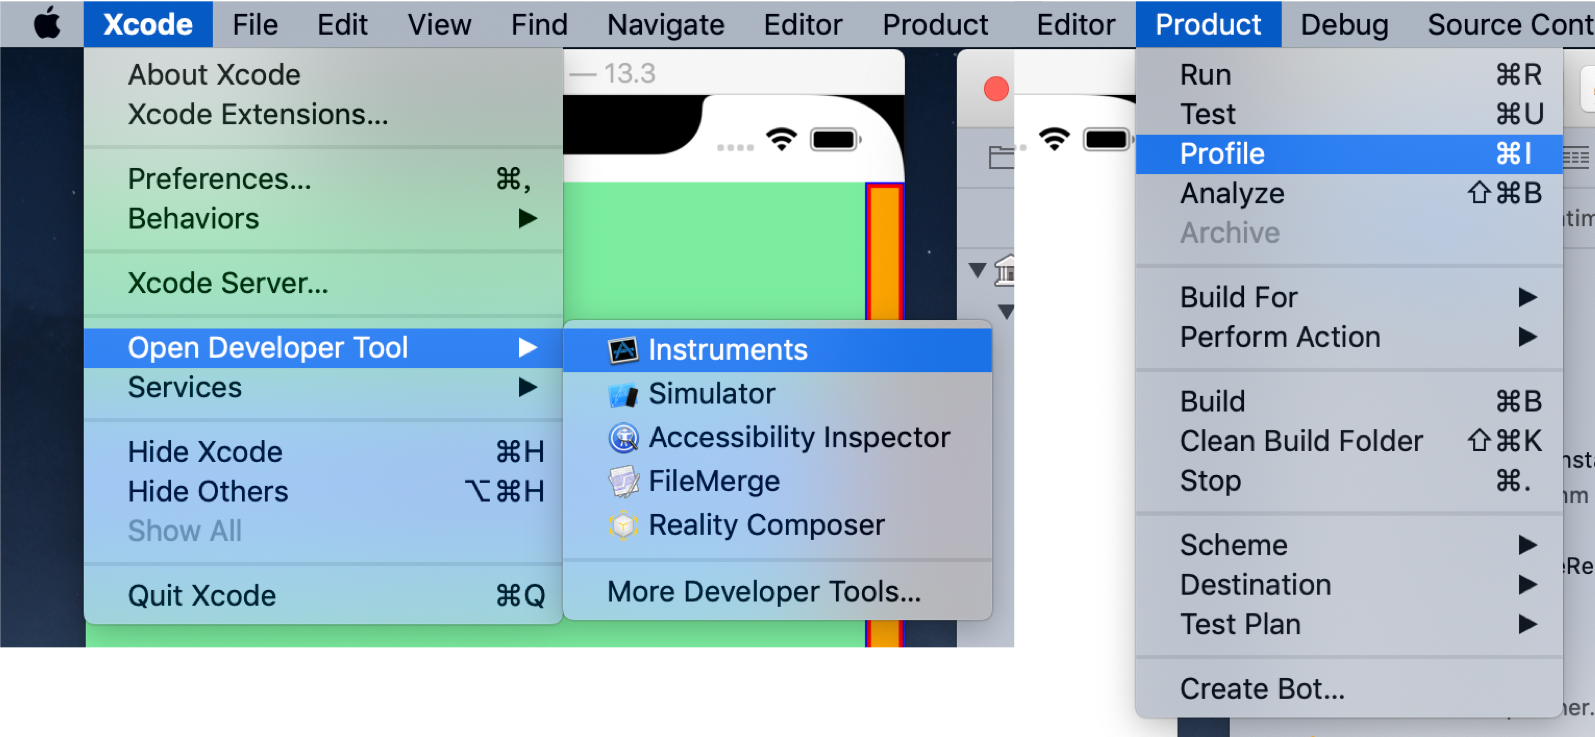Select Clean Build Folder
The width and height of the screenshot is (1595, 737).
(x=1301, y=441)
